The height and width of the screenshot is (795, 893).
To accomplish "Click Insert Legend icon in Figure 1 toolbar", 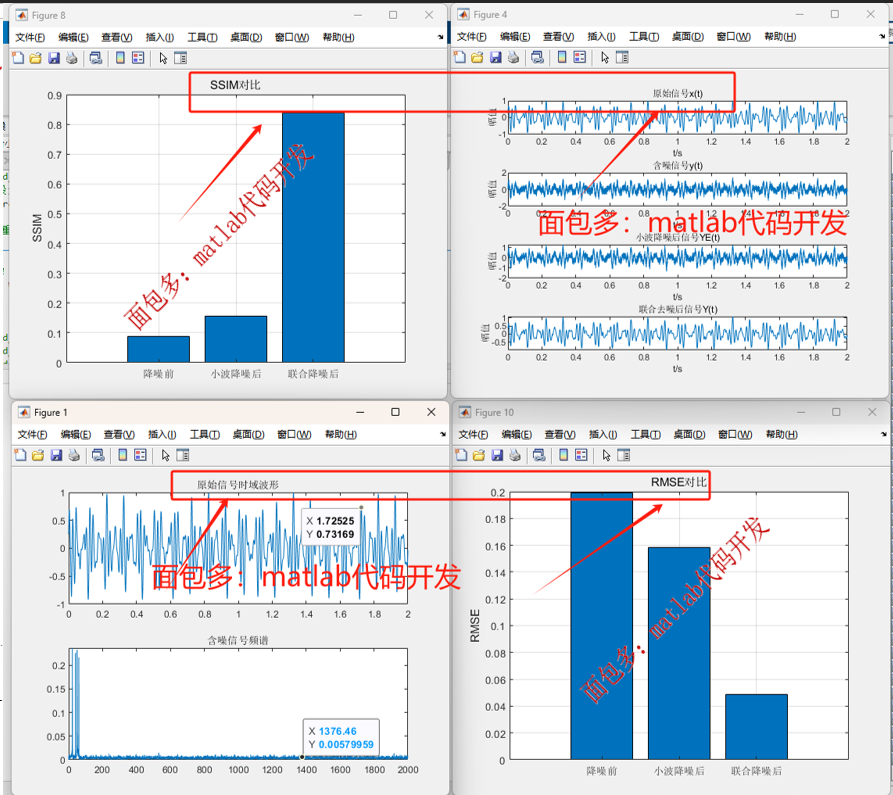I will tap(141, 455).
